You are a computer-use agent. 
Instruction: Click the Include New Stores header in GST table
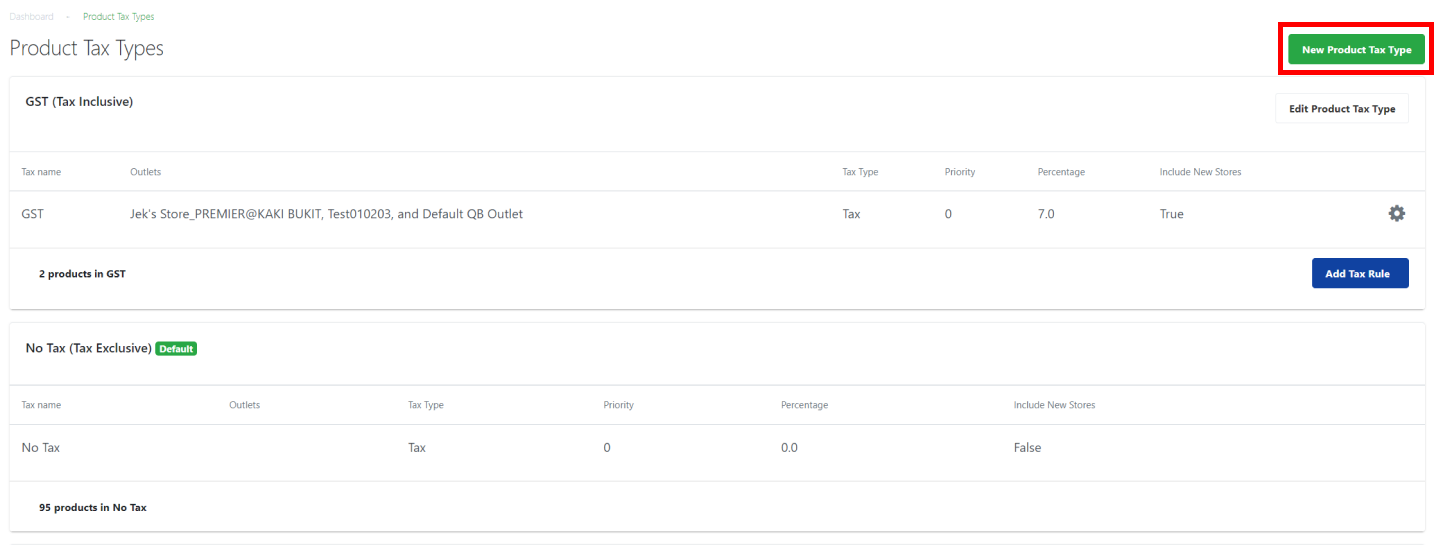pos(1200,172)
